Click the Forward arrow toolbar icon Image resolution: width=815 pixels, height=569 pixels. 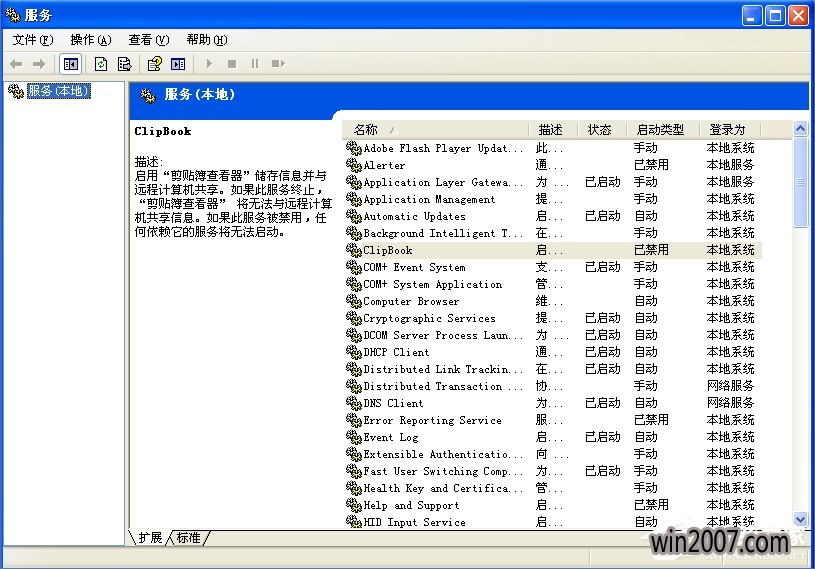click(39, 64)
